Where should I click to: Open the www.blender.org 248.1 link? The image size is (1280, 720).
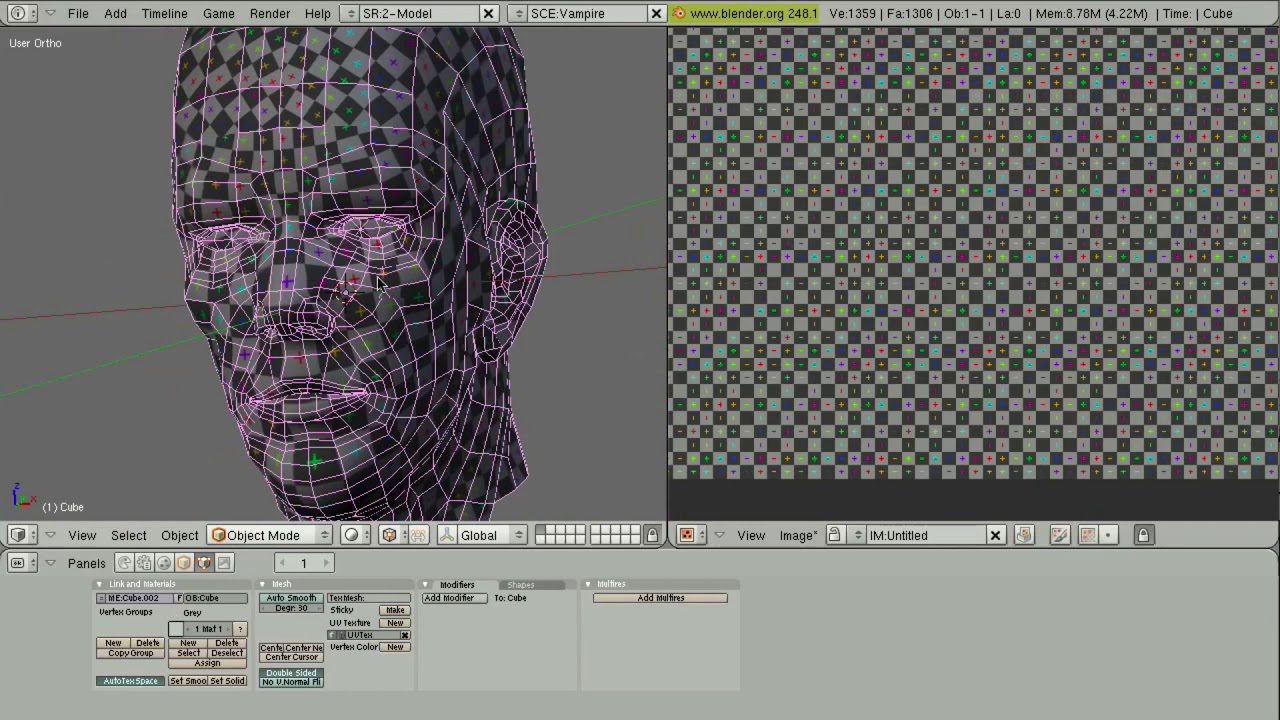[745, 14]
